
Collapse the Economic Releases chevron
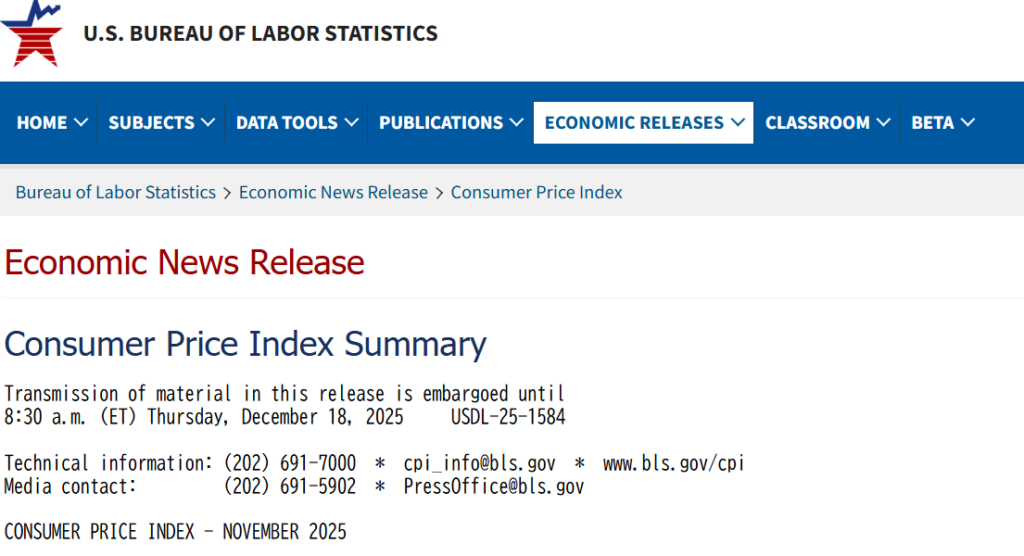click(x=738, y=123)
